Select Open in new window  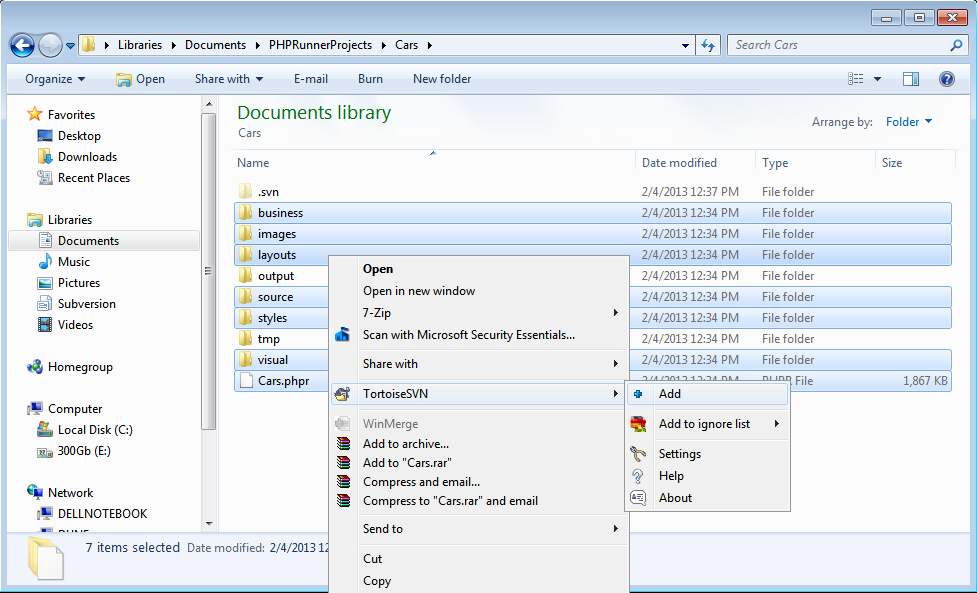click(x=479, y=291)
